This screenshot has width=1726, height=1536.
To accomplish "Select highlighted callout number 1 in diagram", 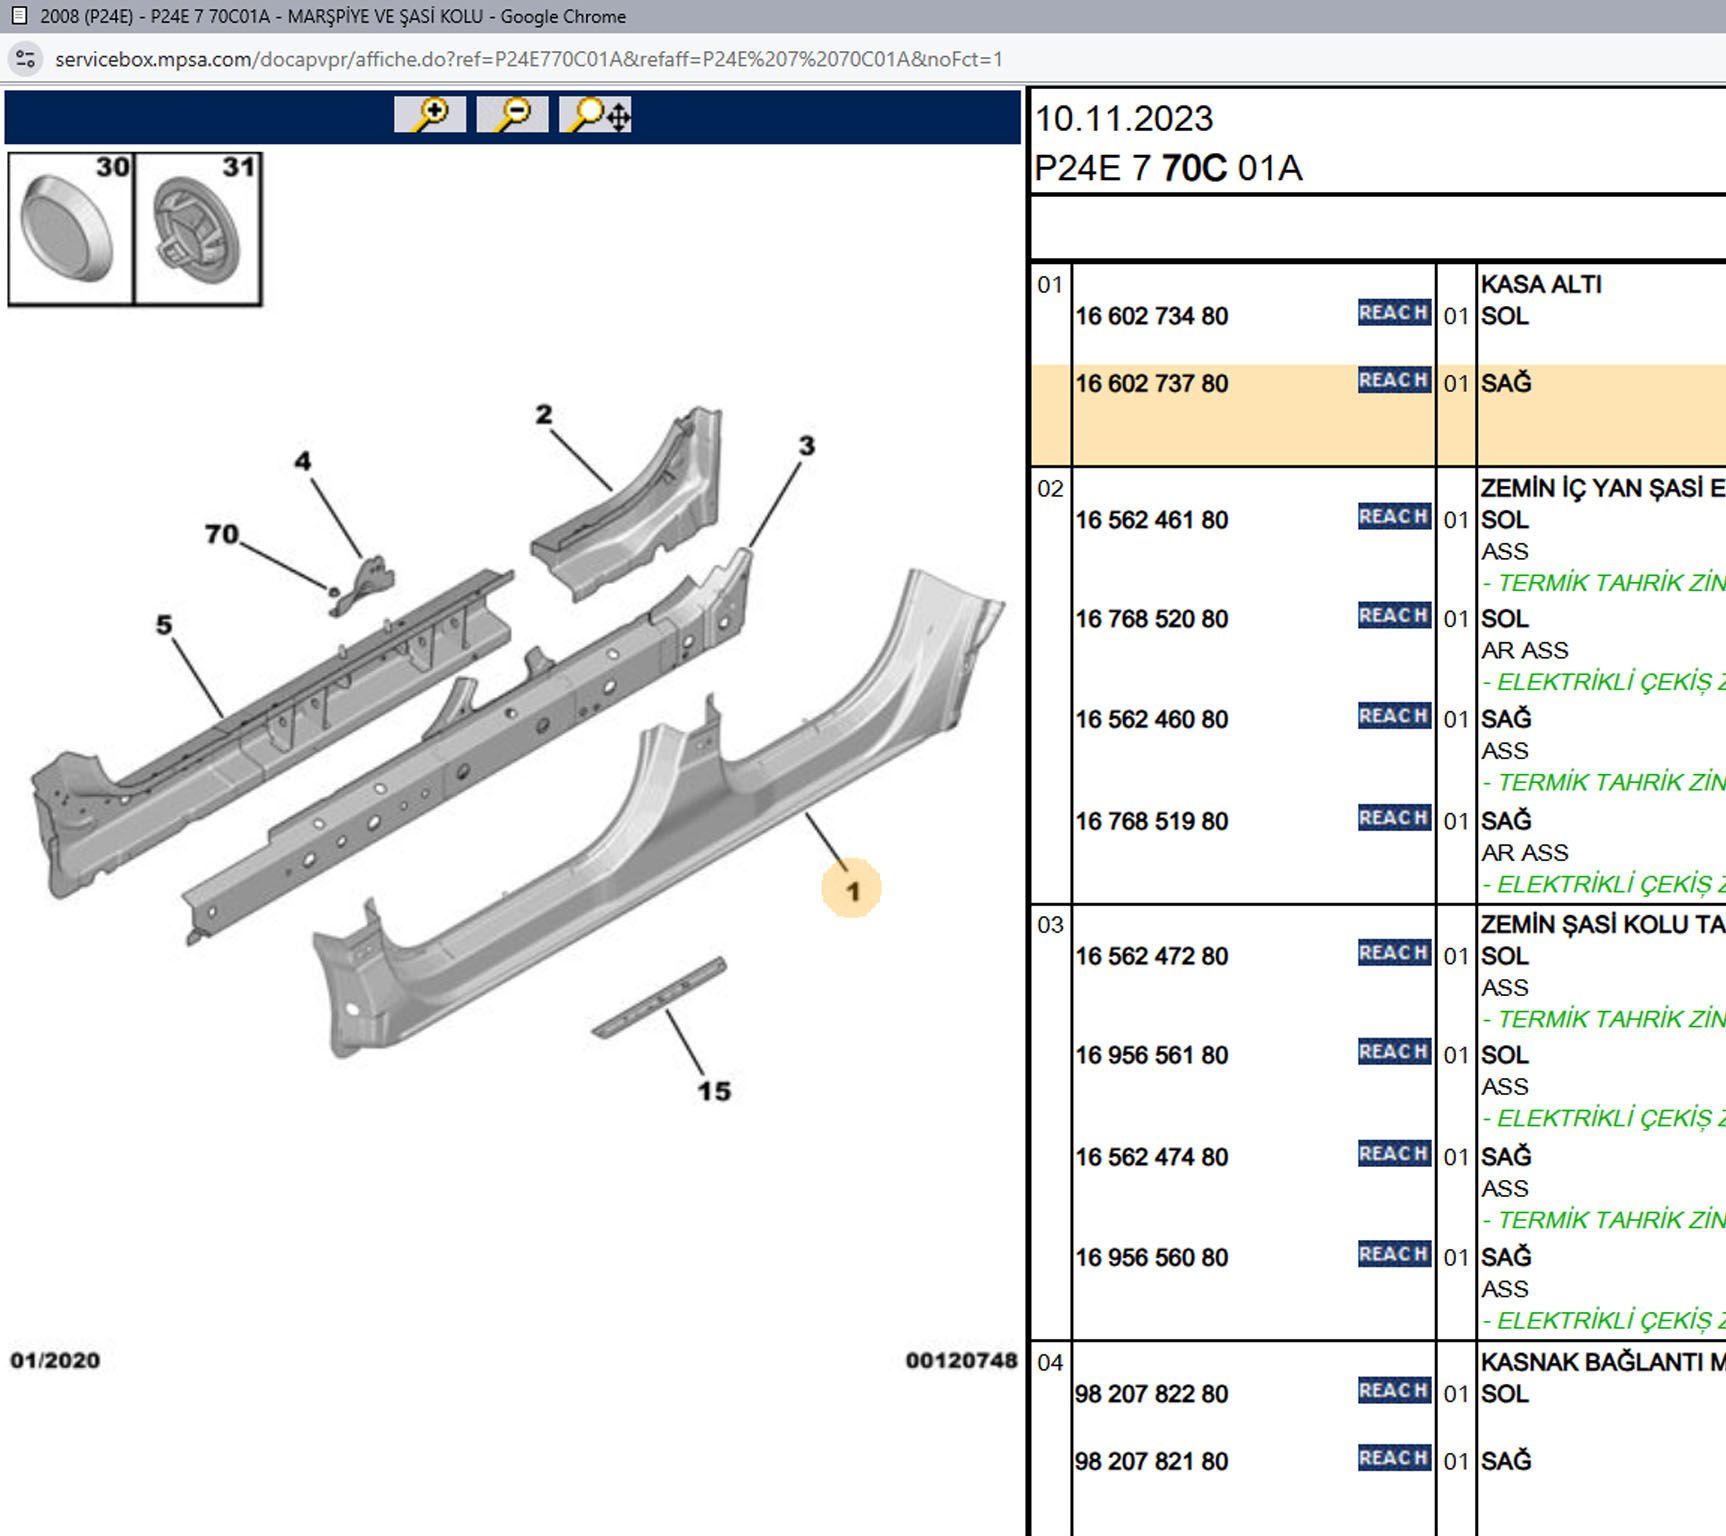I will click(852, 890).
